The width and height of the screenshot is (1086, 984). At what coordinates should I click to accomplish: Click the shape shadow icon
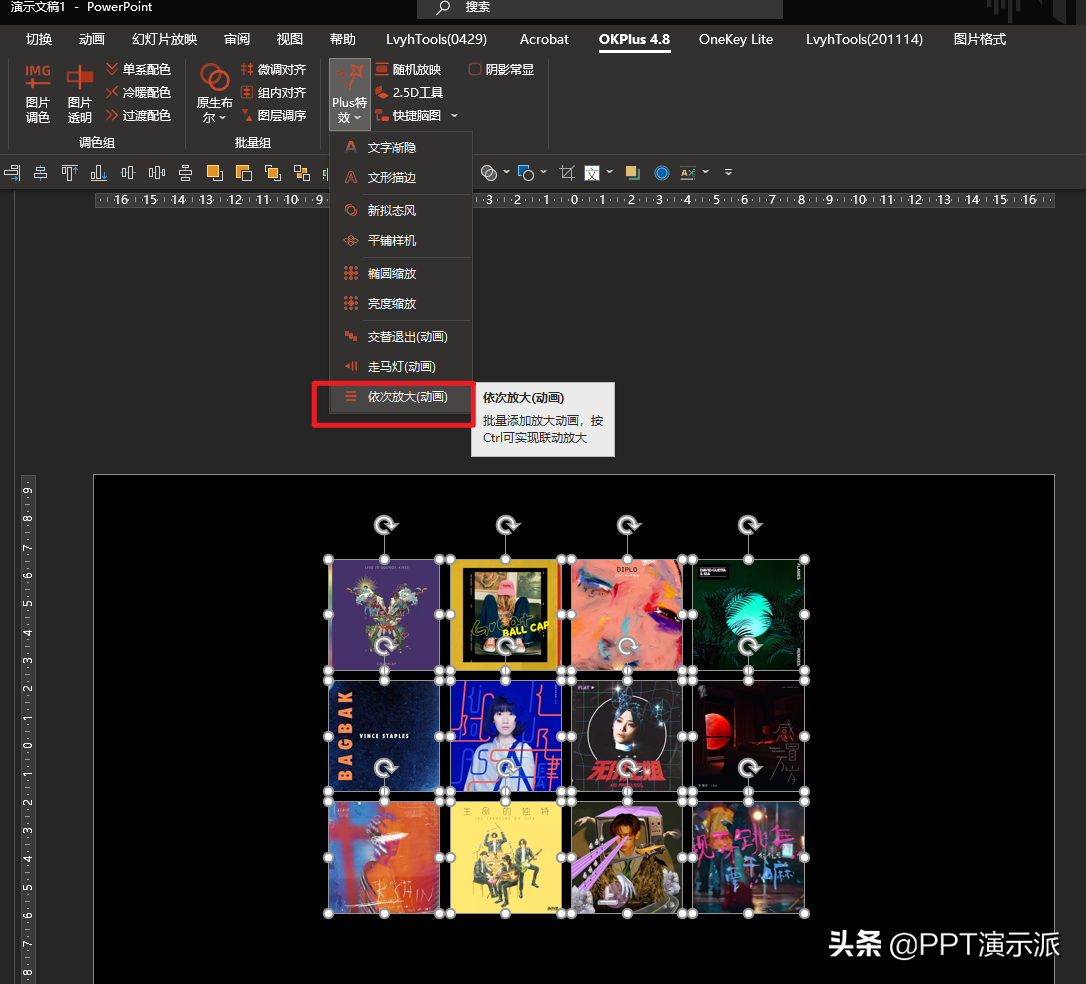[x=632, y=172]
